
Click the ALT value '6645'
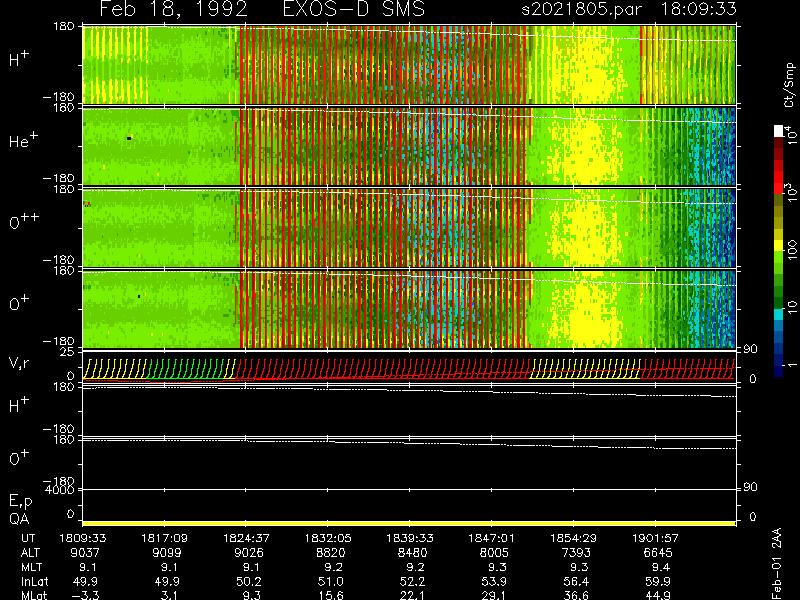(x=658, y=553)
